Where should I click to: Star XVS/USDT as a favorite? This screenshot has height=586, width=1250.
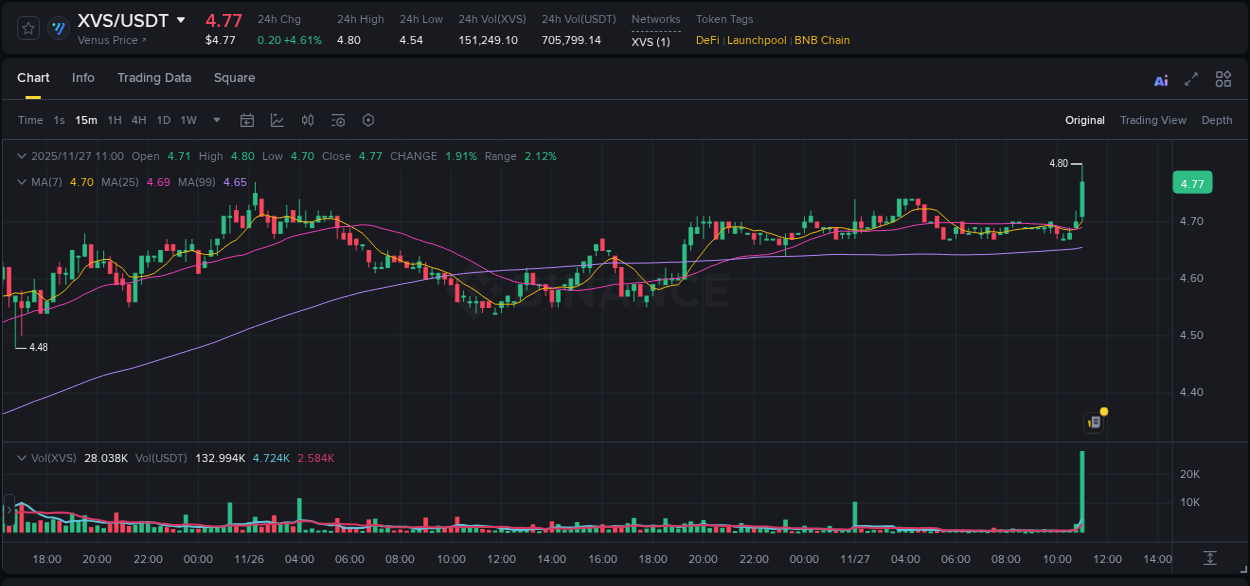coord(28,28)
